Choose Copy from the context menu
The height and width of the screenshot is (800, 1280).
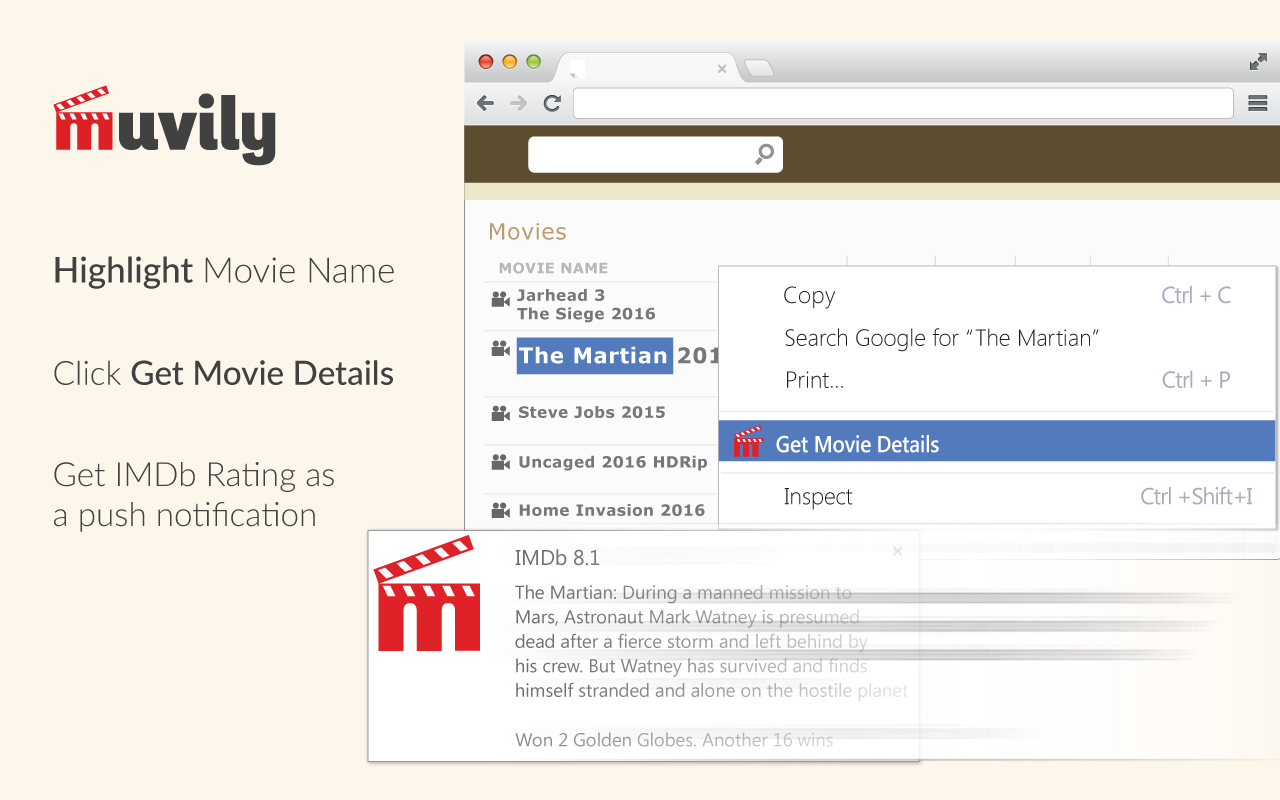click(x=809, y=295)
